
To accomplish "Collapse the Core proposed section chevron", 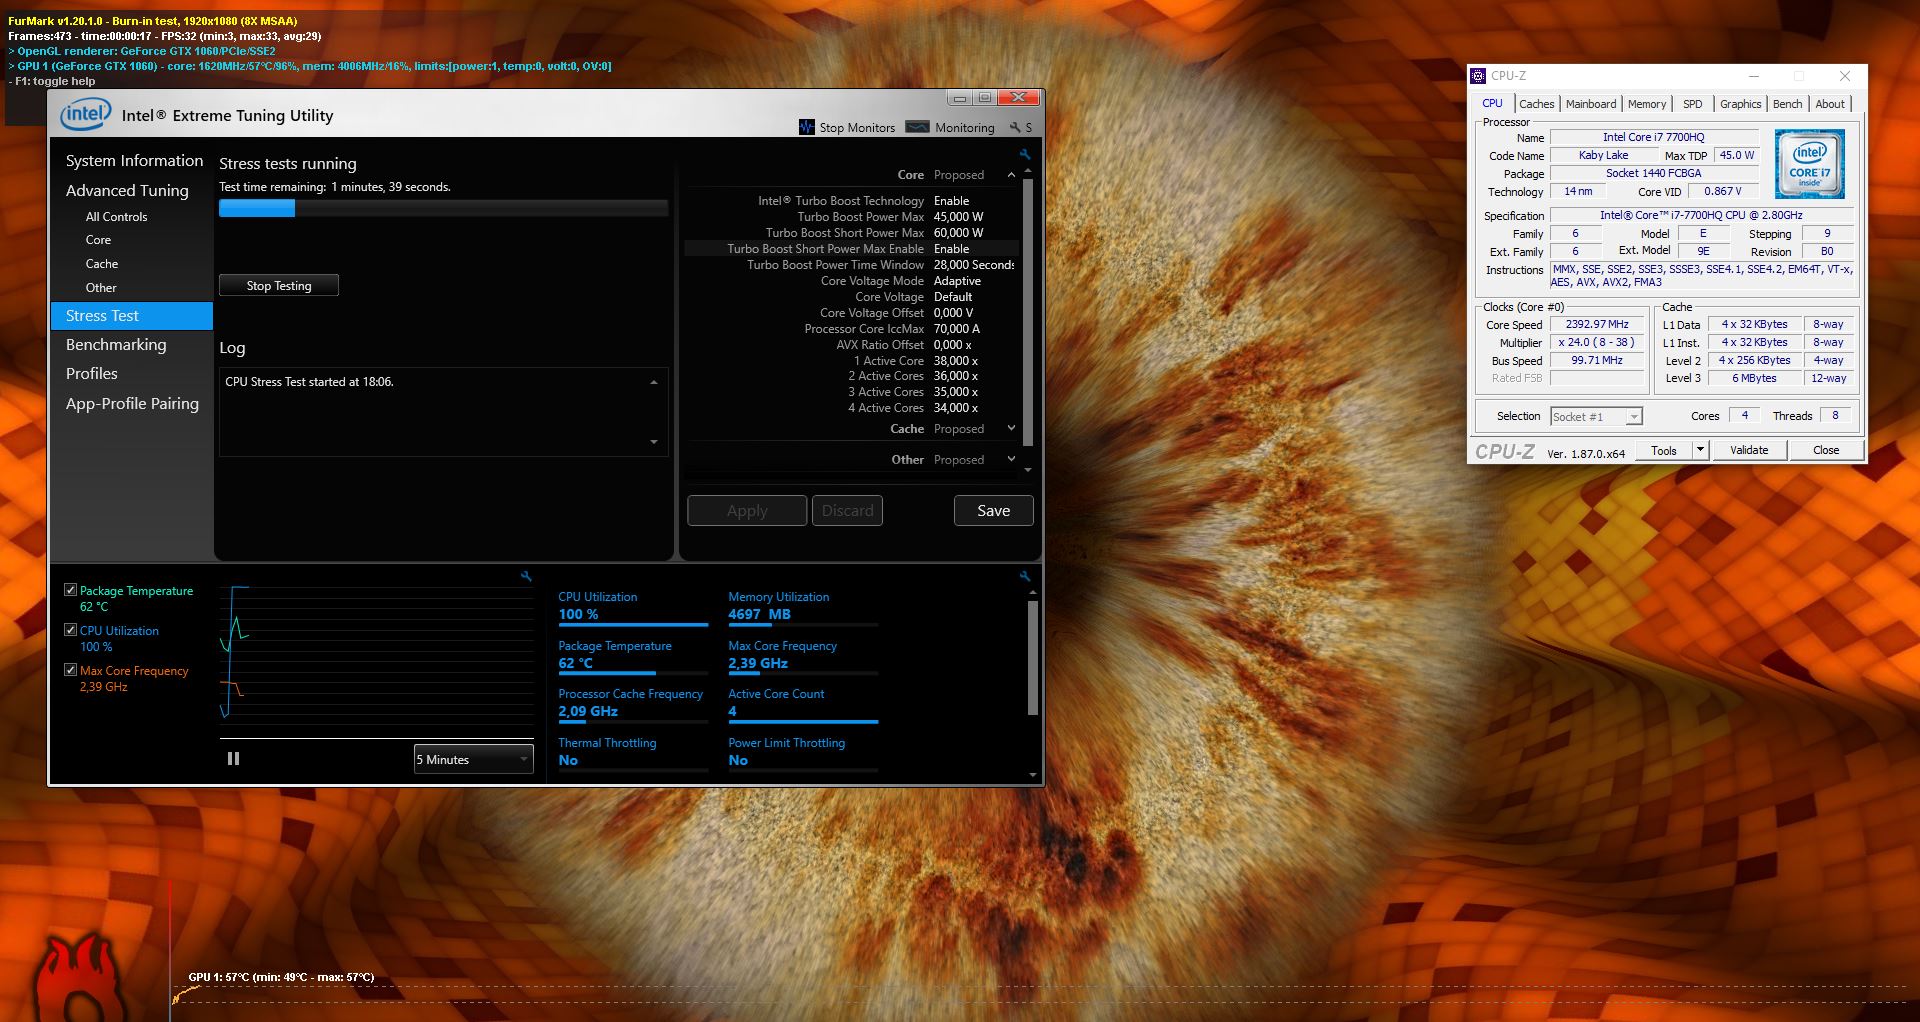I will point(1011,175).
